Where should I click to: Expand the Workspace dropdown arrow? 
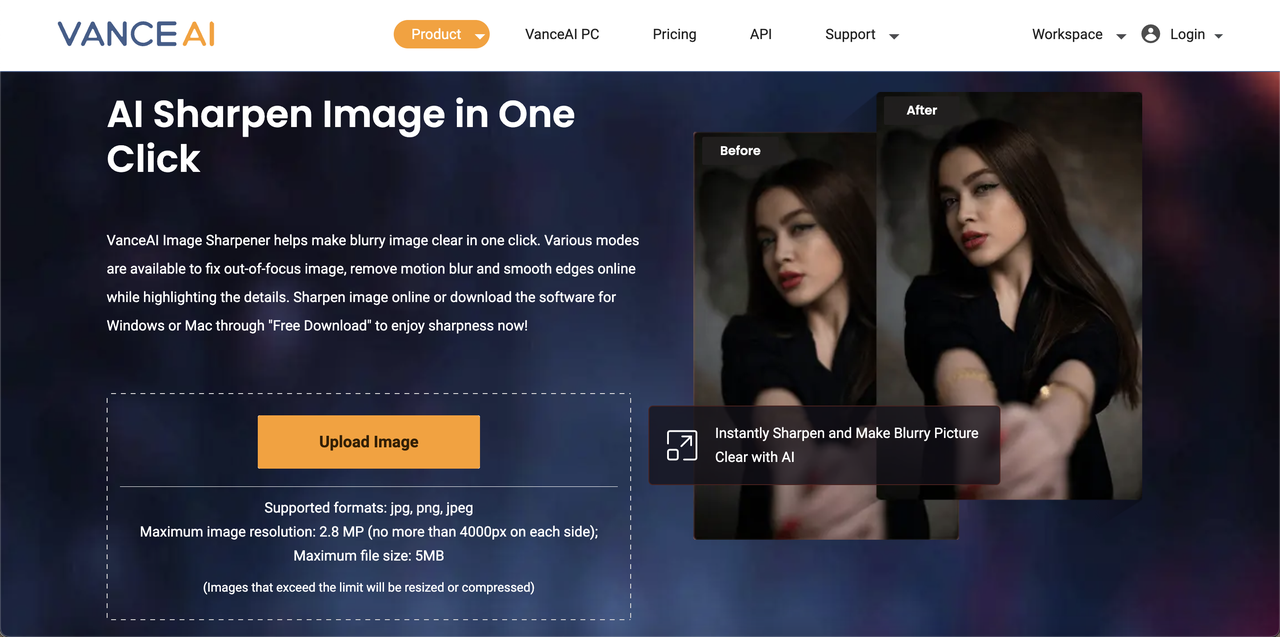click(1121, 36)
